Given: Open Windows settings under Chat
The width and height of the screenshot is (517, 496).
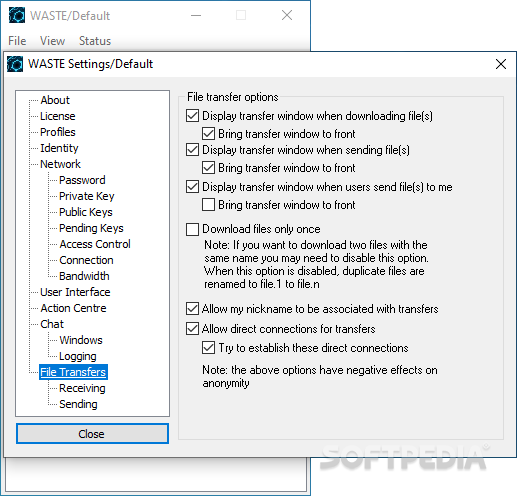Looking at the screenshot, I should click(x=81, y=340).
